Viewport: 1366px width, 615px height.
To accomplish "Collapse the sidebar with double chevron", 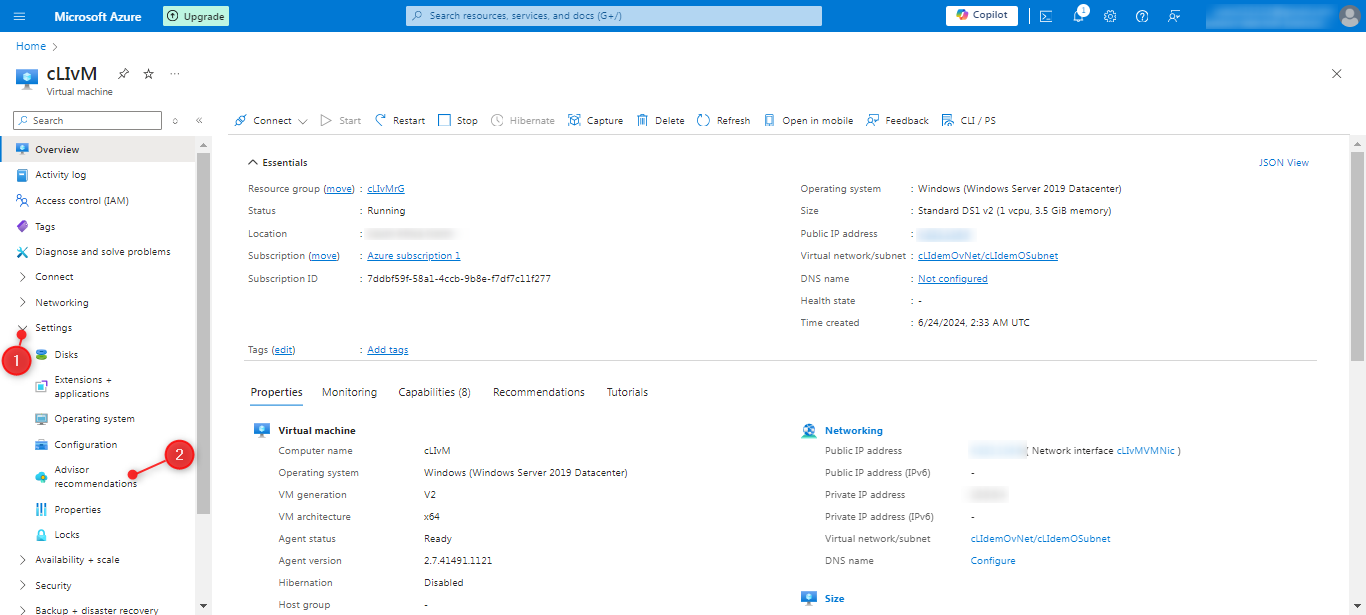I will pyautogui.click(x=199, y=121).
